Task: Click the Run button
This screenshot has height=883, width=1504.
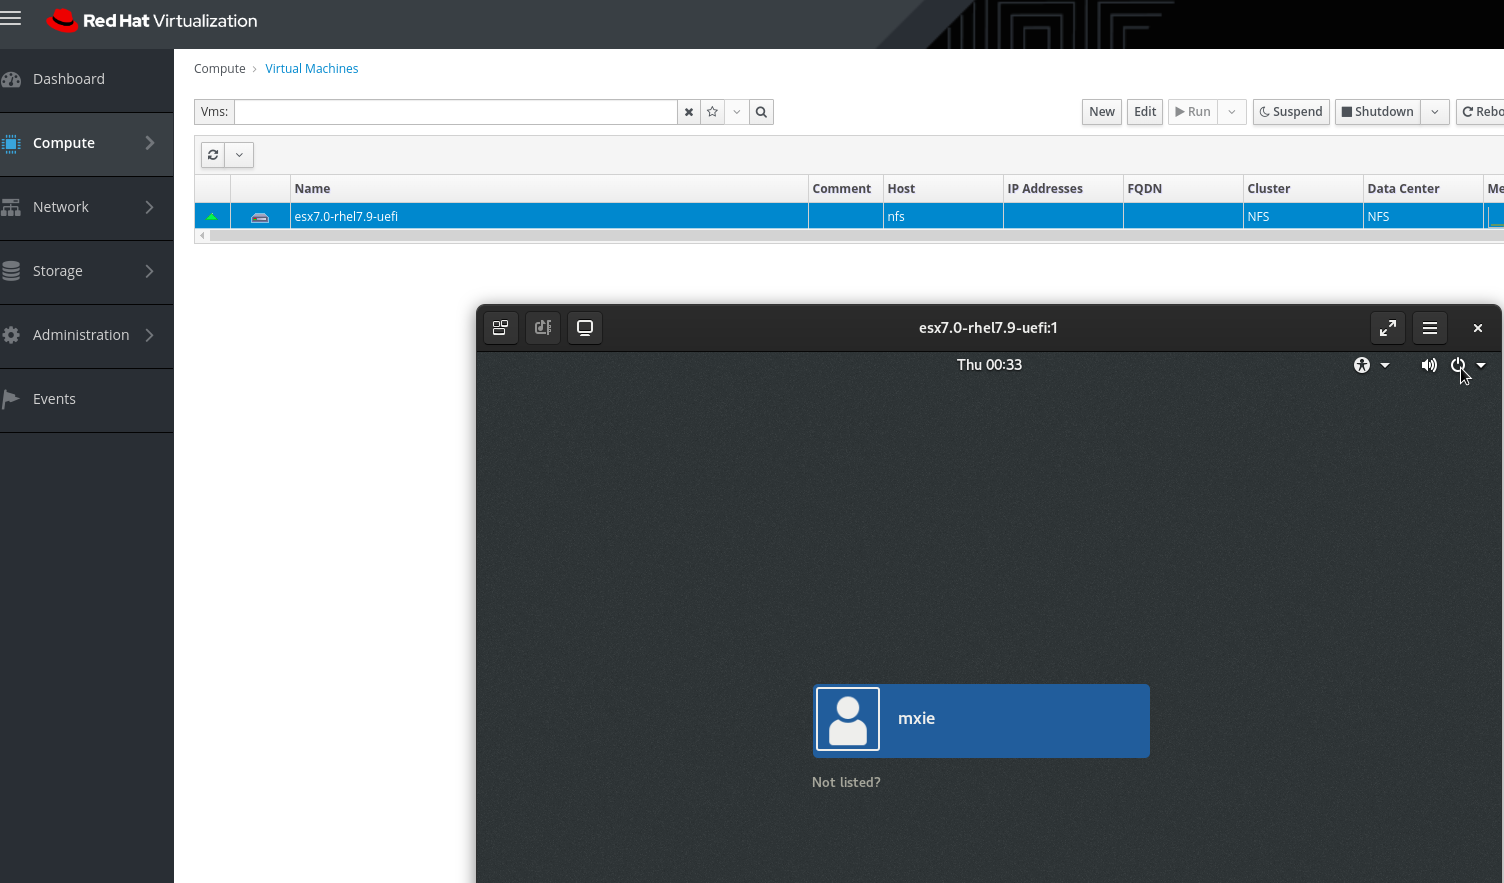Action: [x=1193, y=112]
